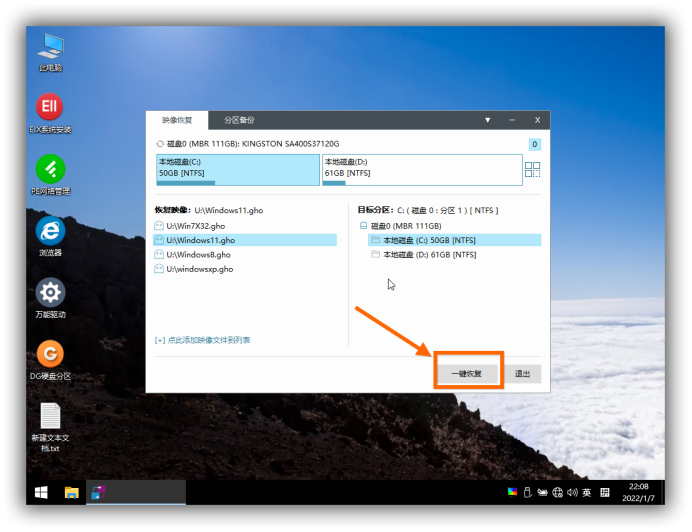The width and height of the screenshot is (692, 532).
Task: Click the grid view icon beside disk partitions
Action: pos(535,169)
